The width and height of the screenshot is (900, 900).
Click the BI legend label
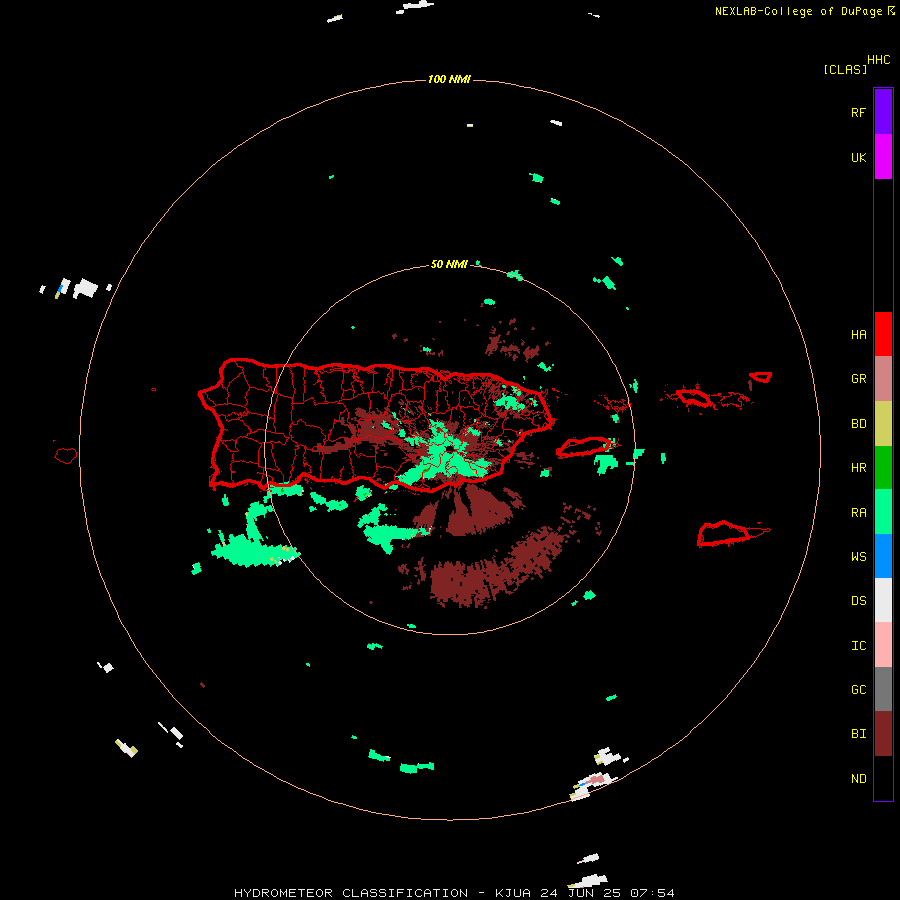click(858, 734)
